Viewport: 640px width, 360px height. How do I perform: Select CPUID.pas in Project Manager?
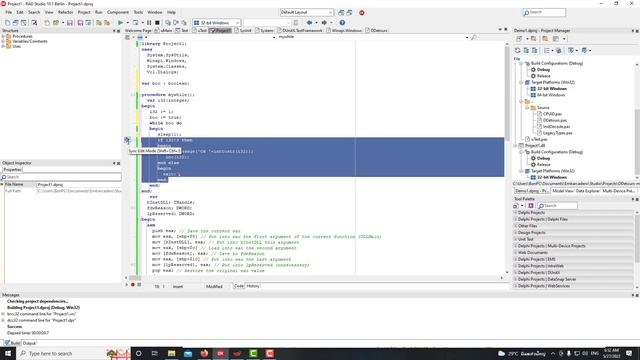pyautogui.click(x=552, y=114)
